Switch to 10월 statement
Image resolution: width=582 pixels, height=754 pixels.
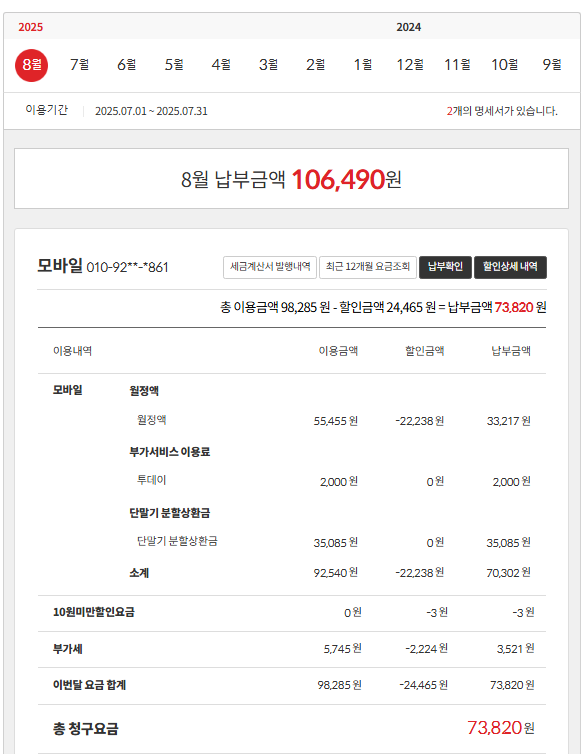[x=504, y=64]
